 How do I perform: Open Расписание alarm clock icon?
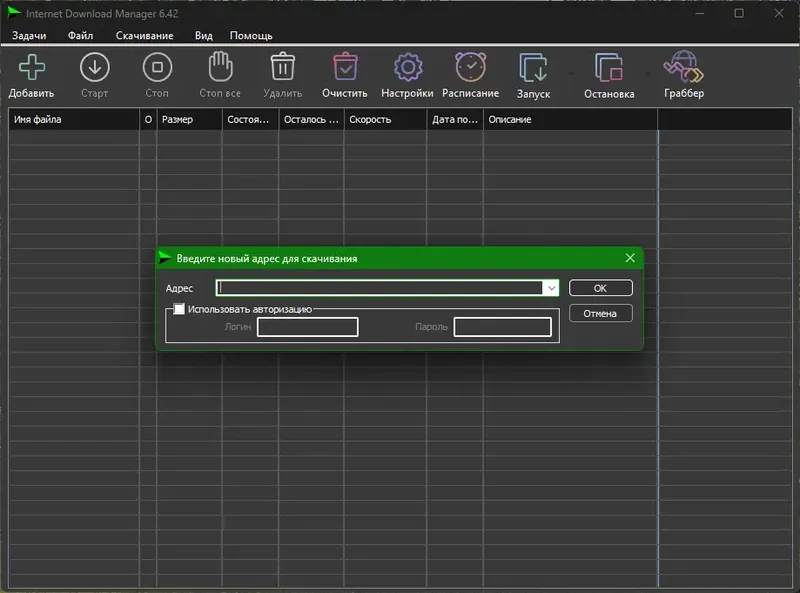[470, 67]
